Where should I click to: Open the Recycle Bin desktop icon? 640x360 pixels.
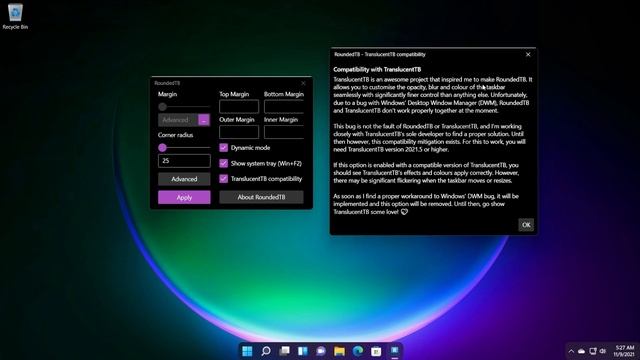click(x=15, y=16)
